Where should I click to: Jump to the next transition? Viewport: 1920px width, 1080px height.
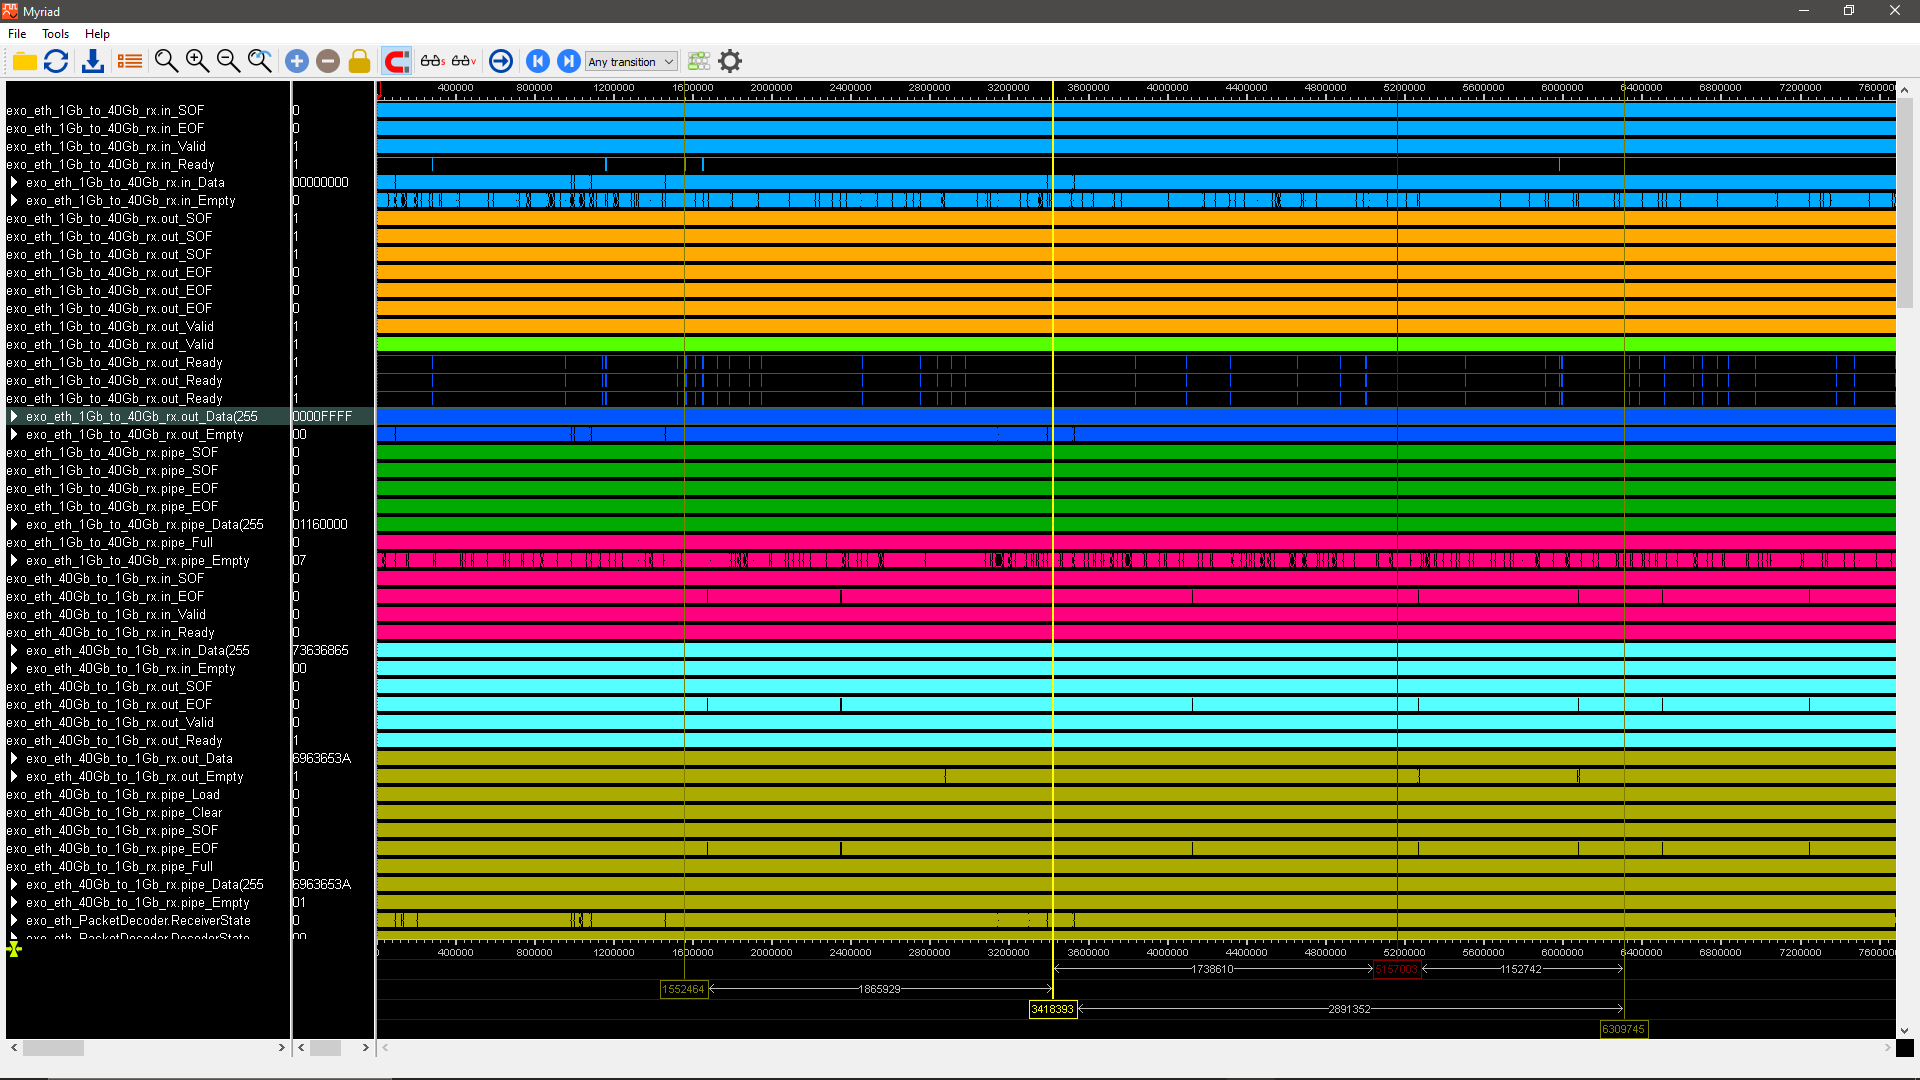(568, 61)
